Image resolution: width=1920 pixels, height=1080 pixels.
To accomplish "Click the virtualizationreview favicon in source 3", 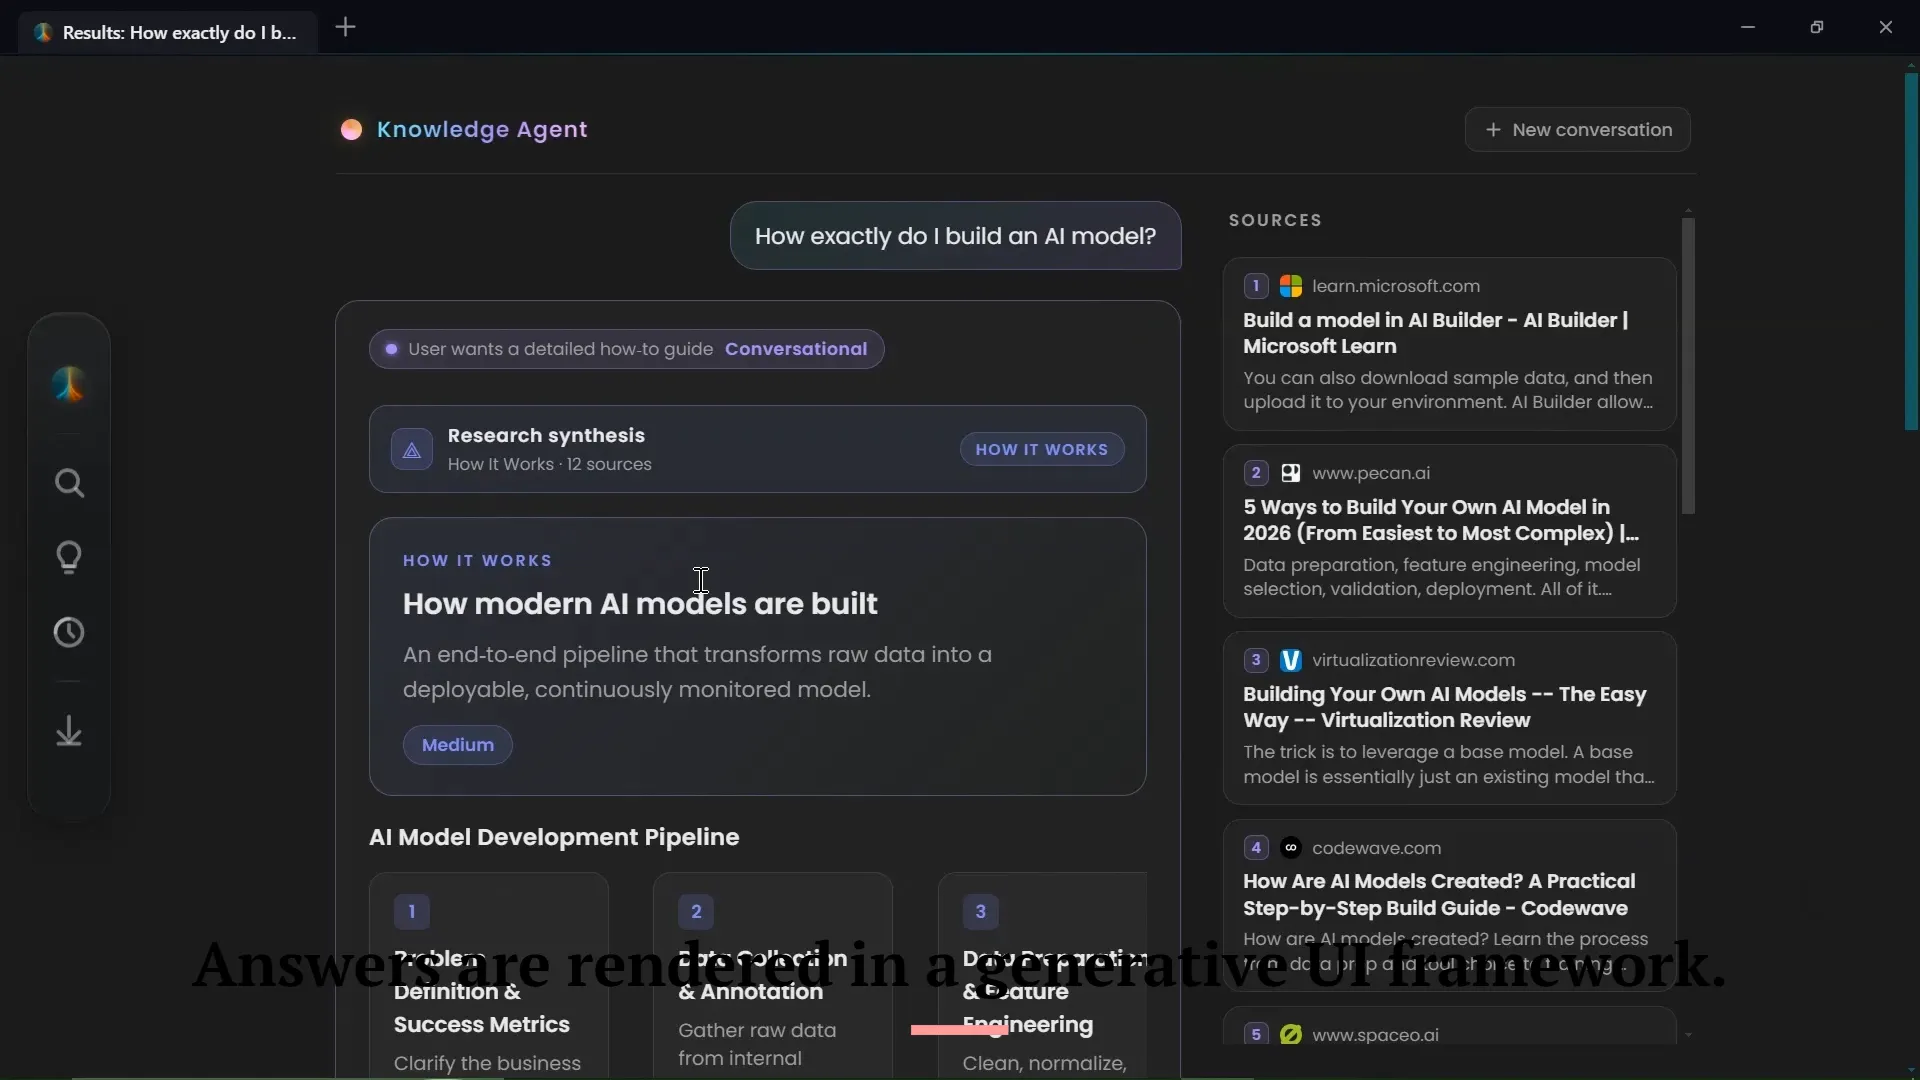I will [1291, 660].
